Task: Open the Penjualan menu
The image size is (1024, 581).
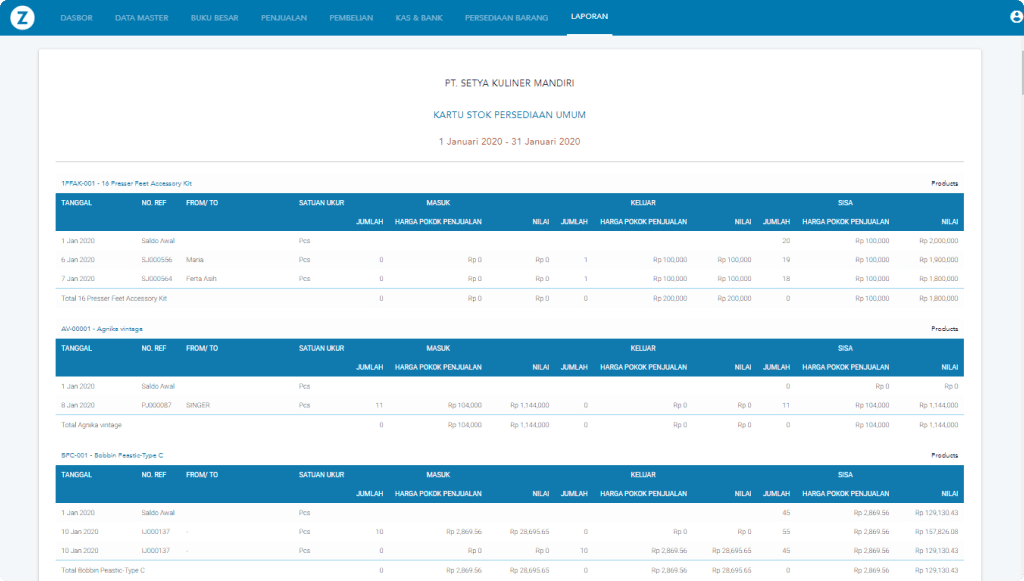Action: click(283, 18)
